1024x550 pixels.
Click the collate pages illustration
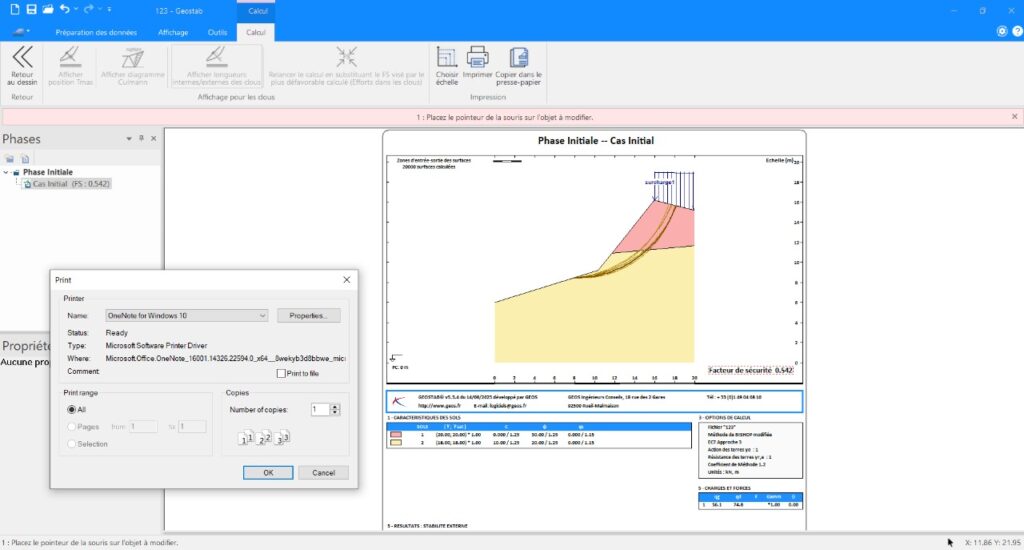pos(264,438)
